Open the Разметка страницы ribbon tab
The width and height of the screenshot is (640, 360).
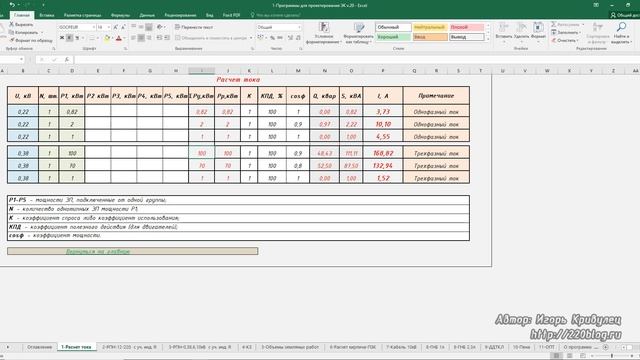[x=82, y=15]
